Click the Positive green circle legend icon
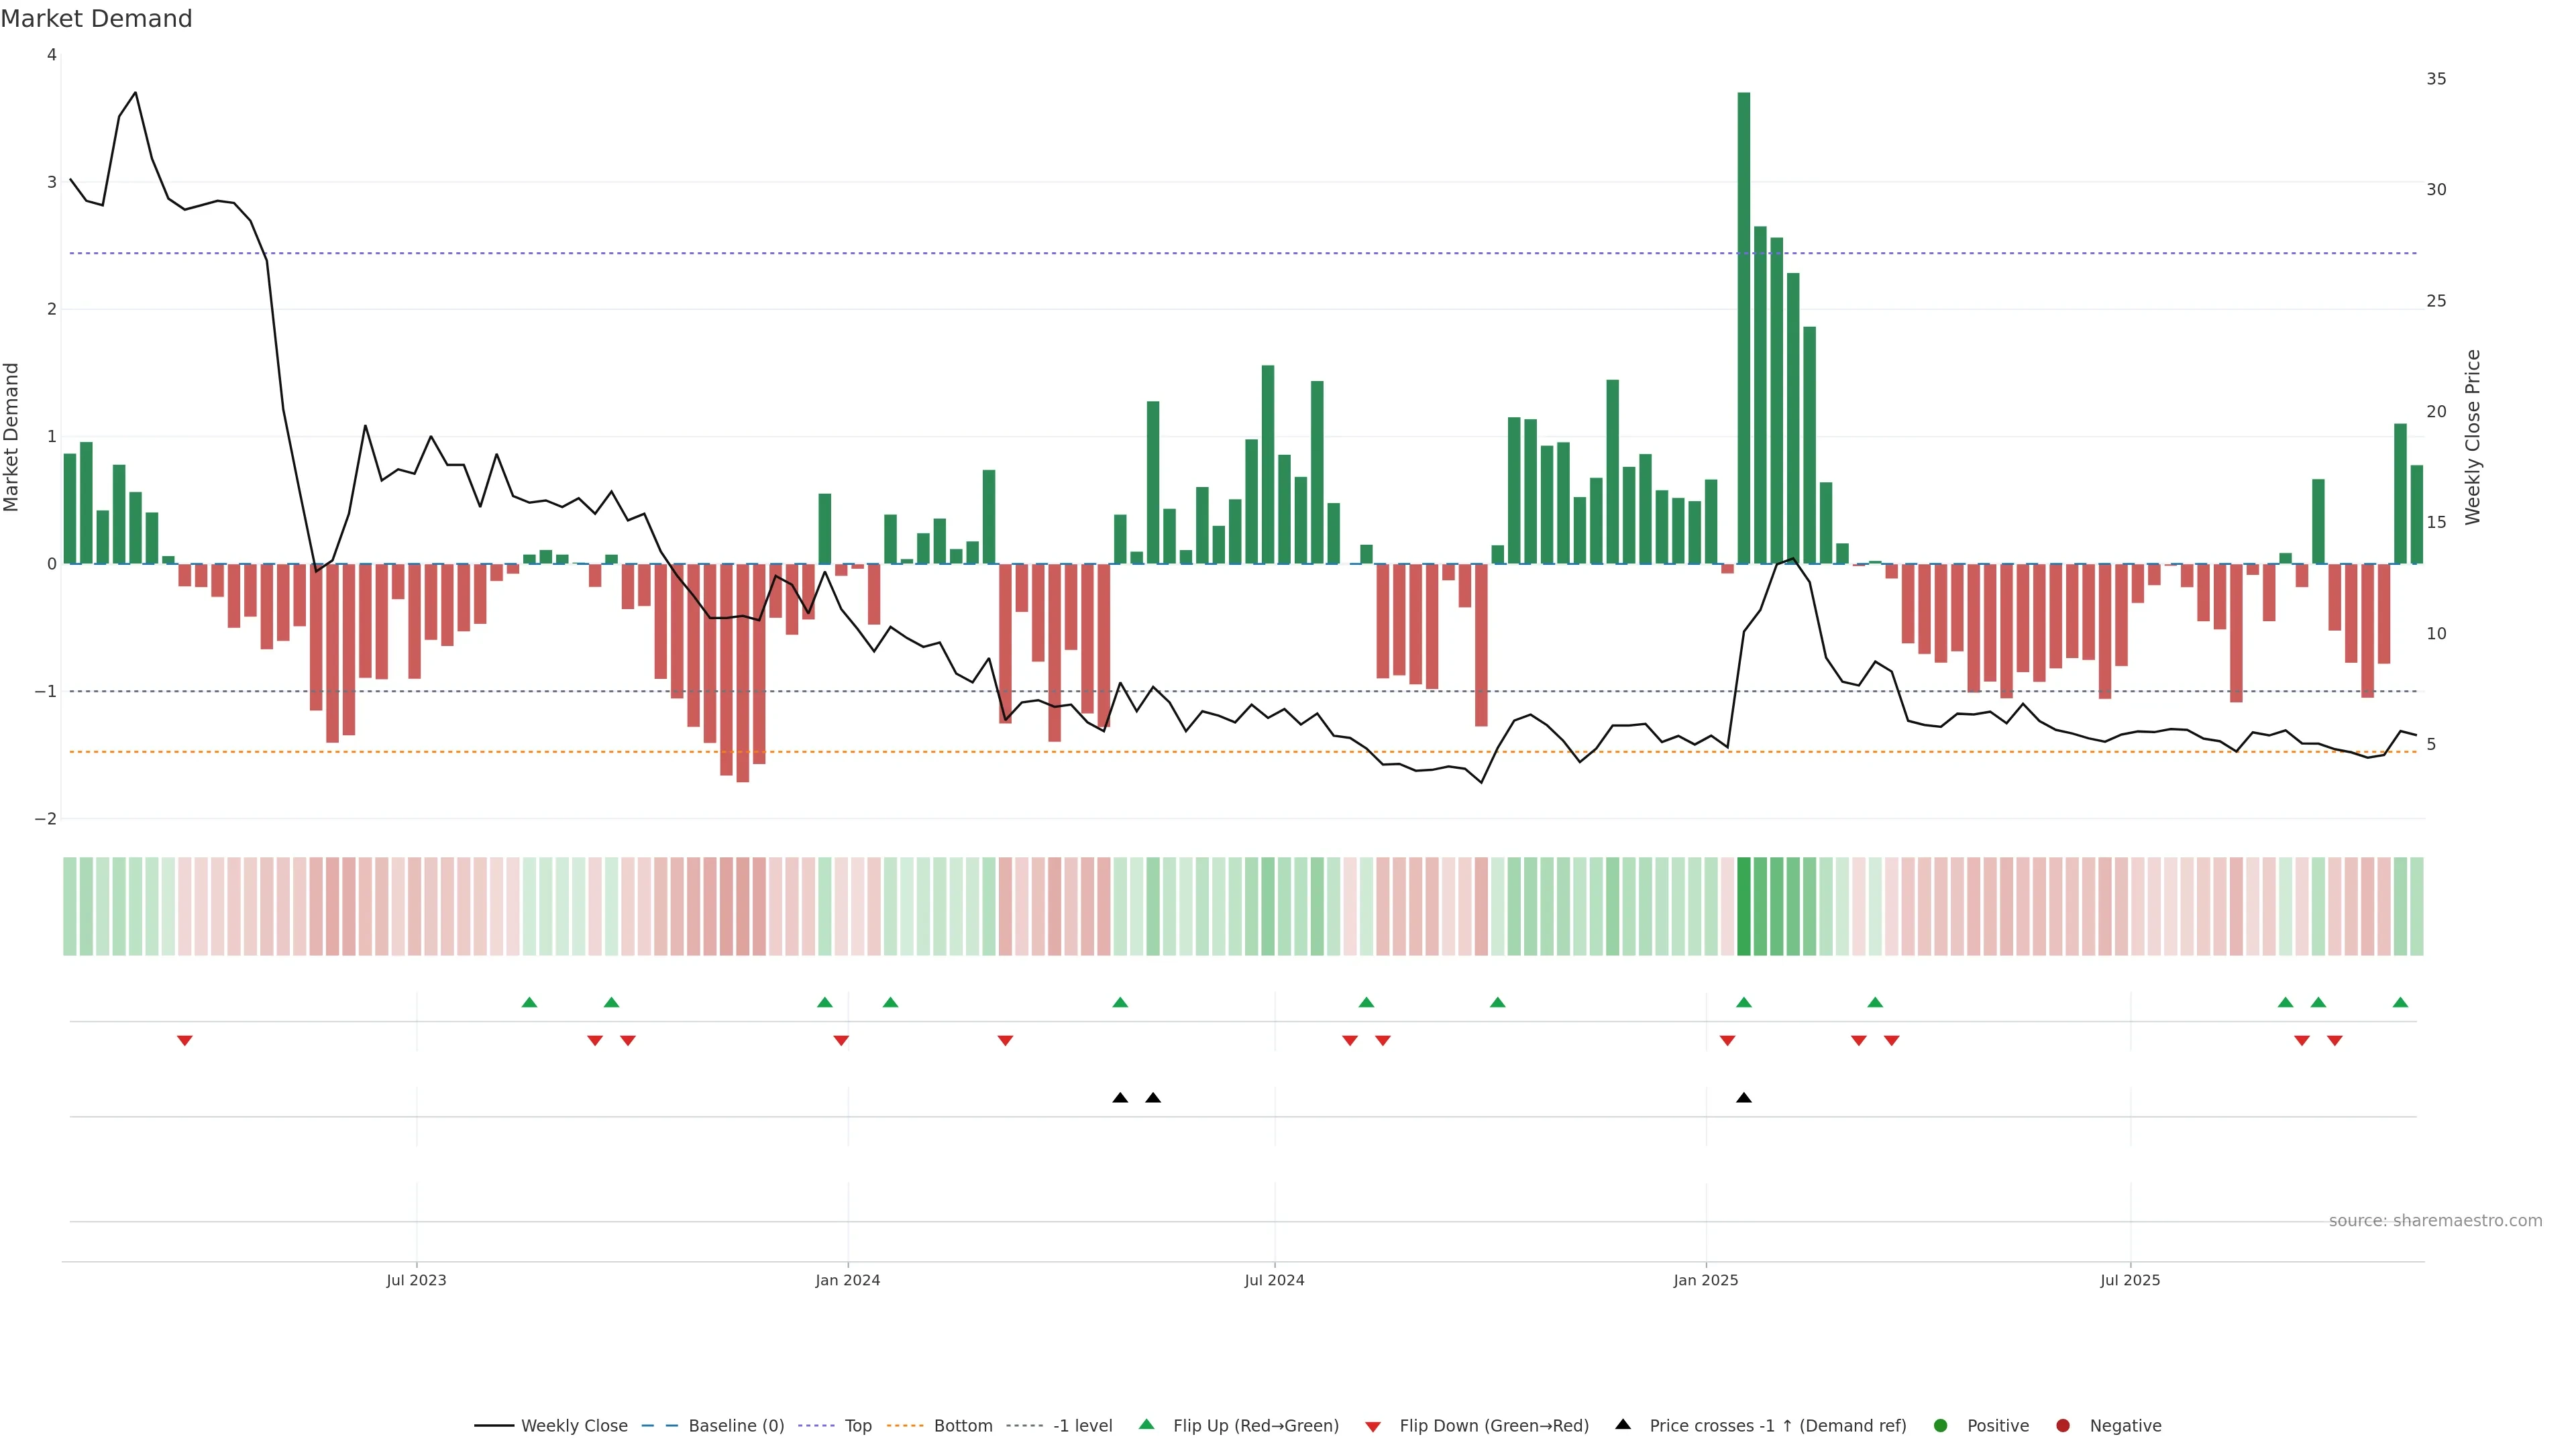This screenshot has height=1449, width=2576. coord(1941,1426)
